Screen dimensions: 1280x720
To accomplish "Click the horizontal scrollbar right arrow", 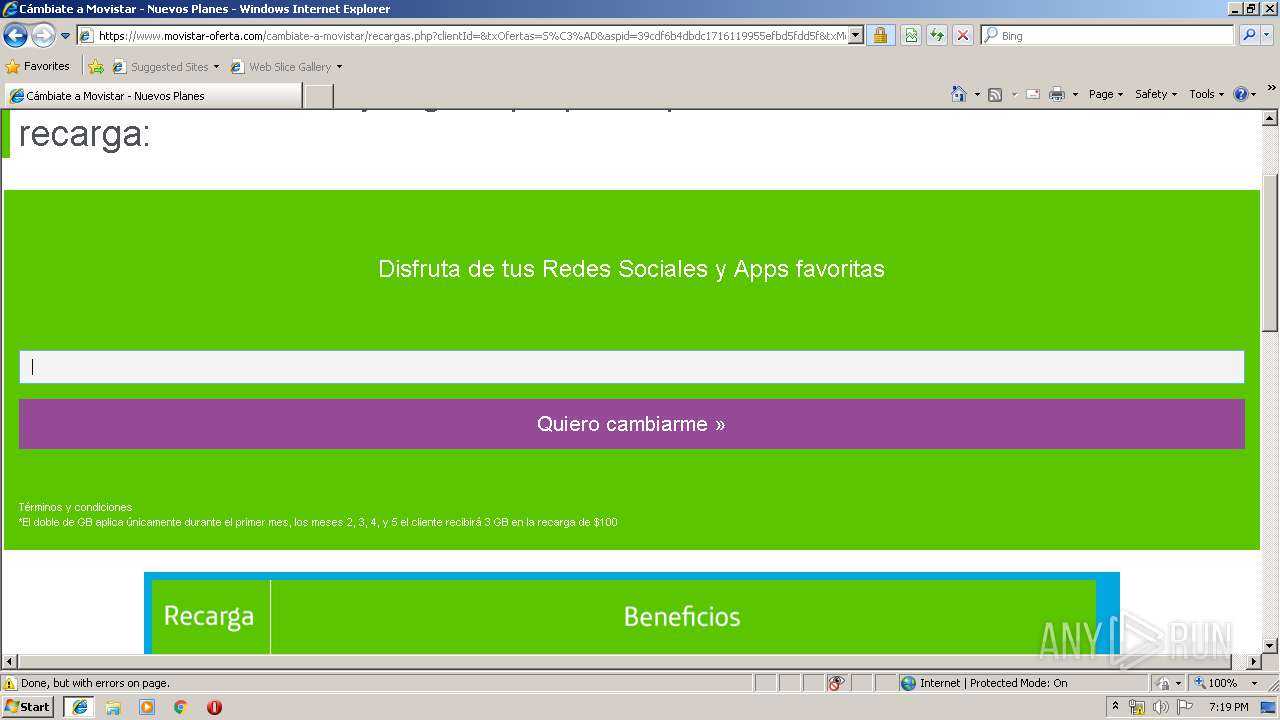I will tap(1254, 662).
